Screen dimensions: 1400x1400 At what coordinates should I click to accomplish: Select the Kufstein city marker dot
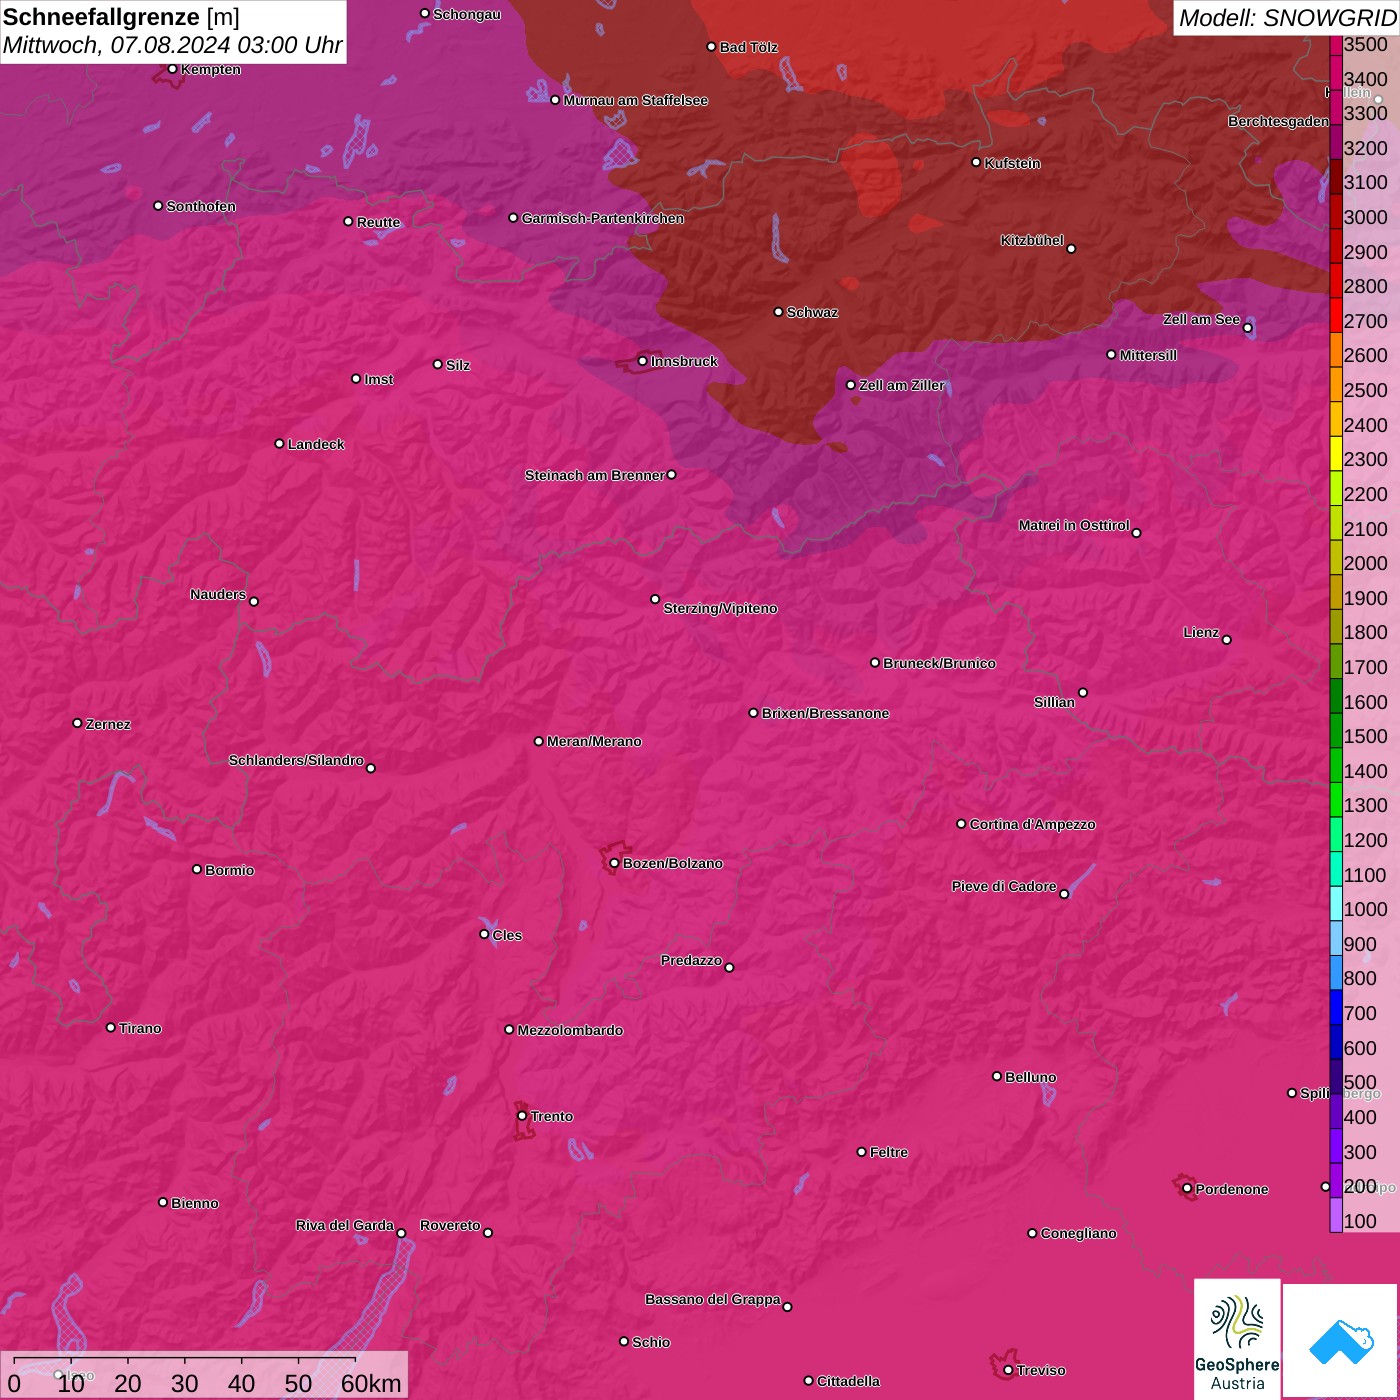click(977, 162)
